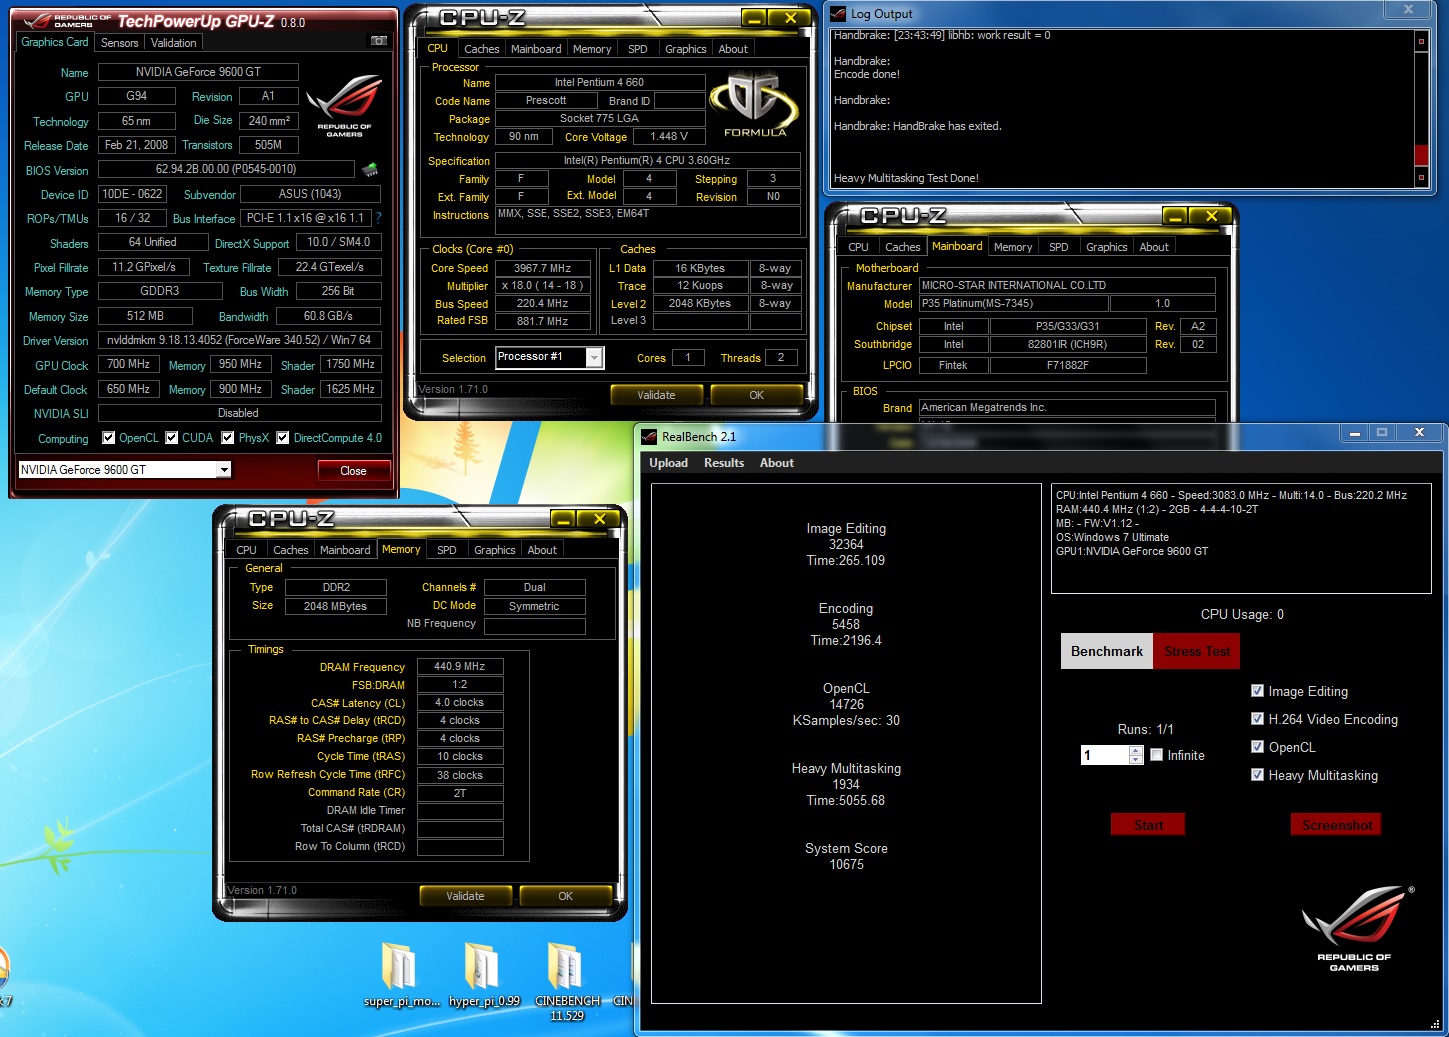Click the RealBench title bar icon
1449x1037 pixels.
click(x=649, y=436)
